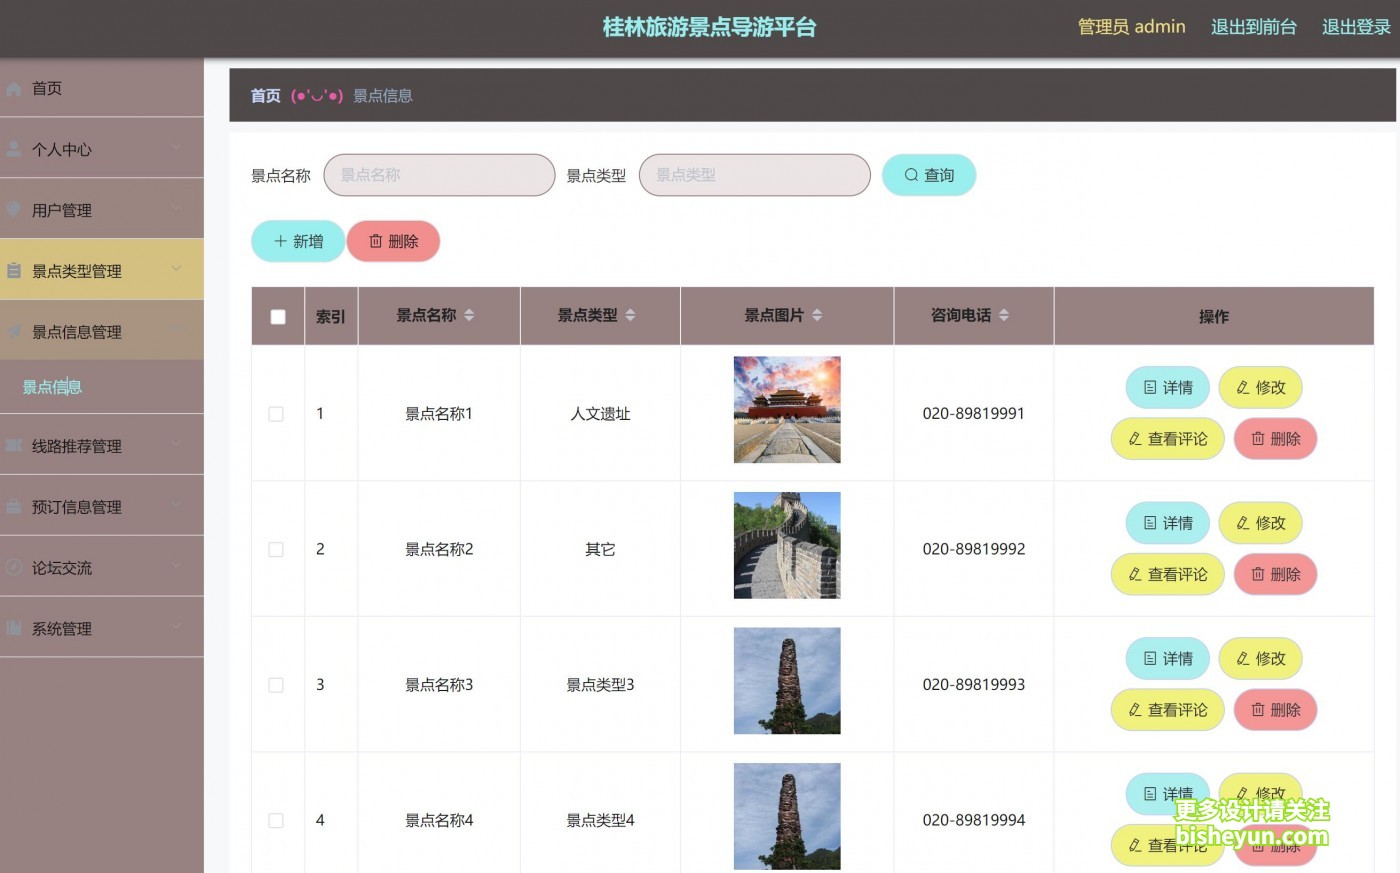Viewport: 1400px width, 873px height.
Task: Click the search magnifier icon in 查询 button
Action: tap(910, 174)
